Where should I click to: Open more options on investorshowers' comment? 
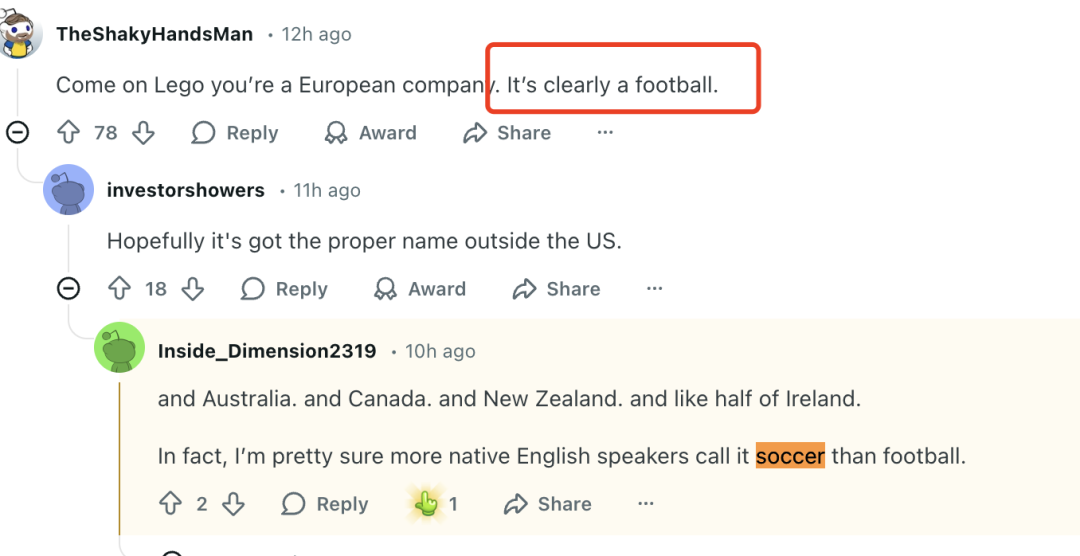click(654, 289)
